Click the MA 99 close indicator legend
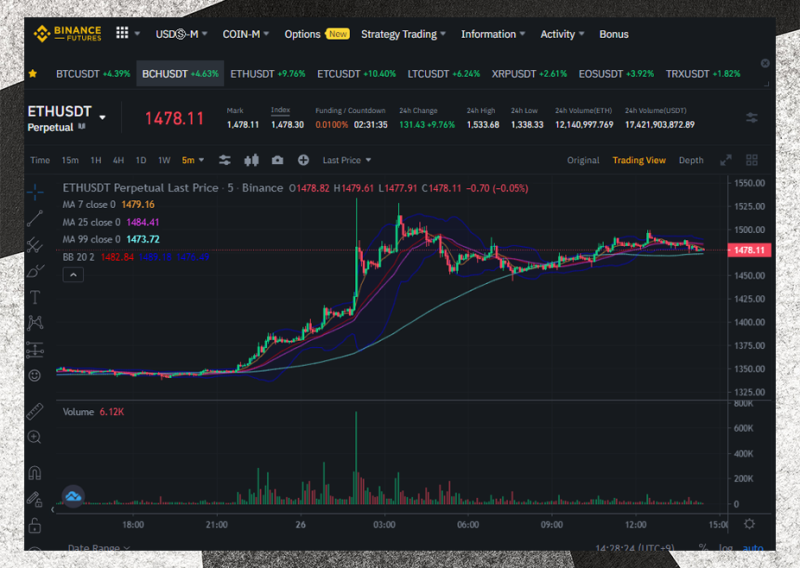 (x=111, y=239)
